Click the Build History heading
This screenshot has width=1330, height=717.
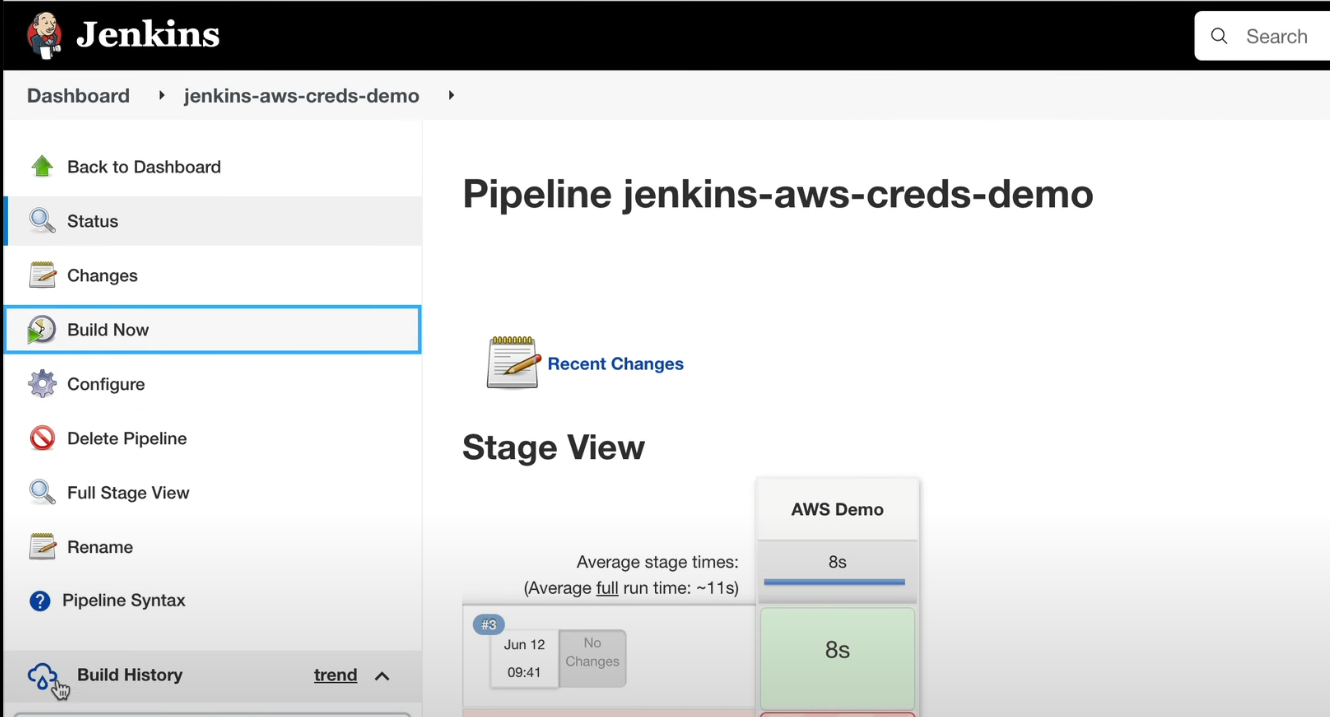[x=130, y=675]
